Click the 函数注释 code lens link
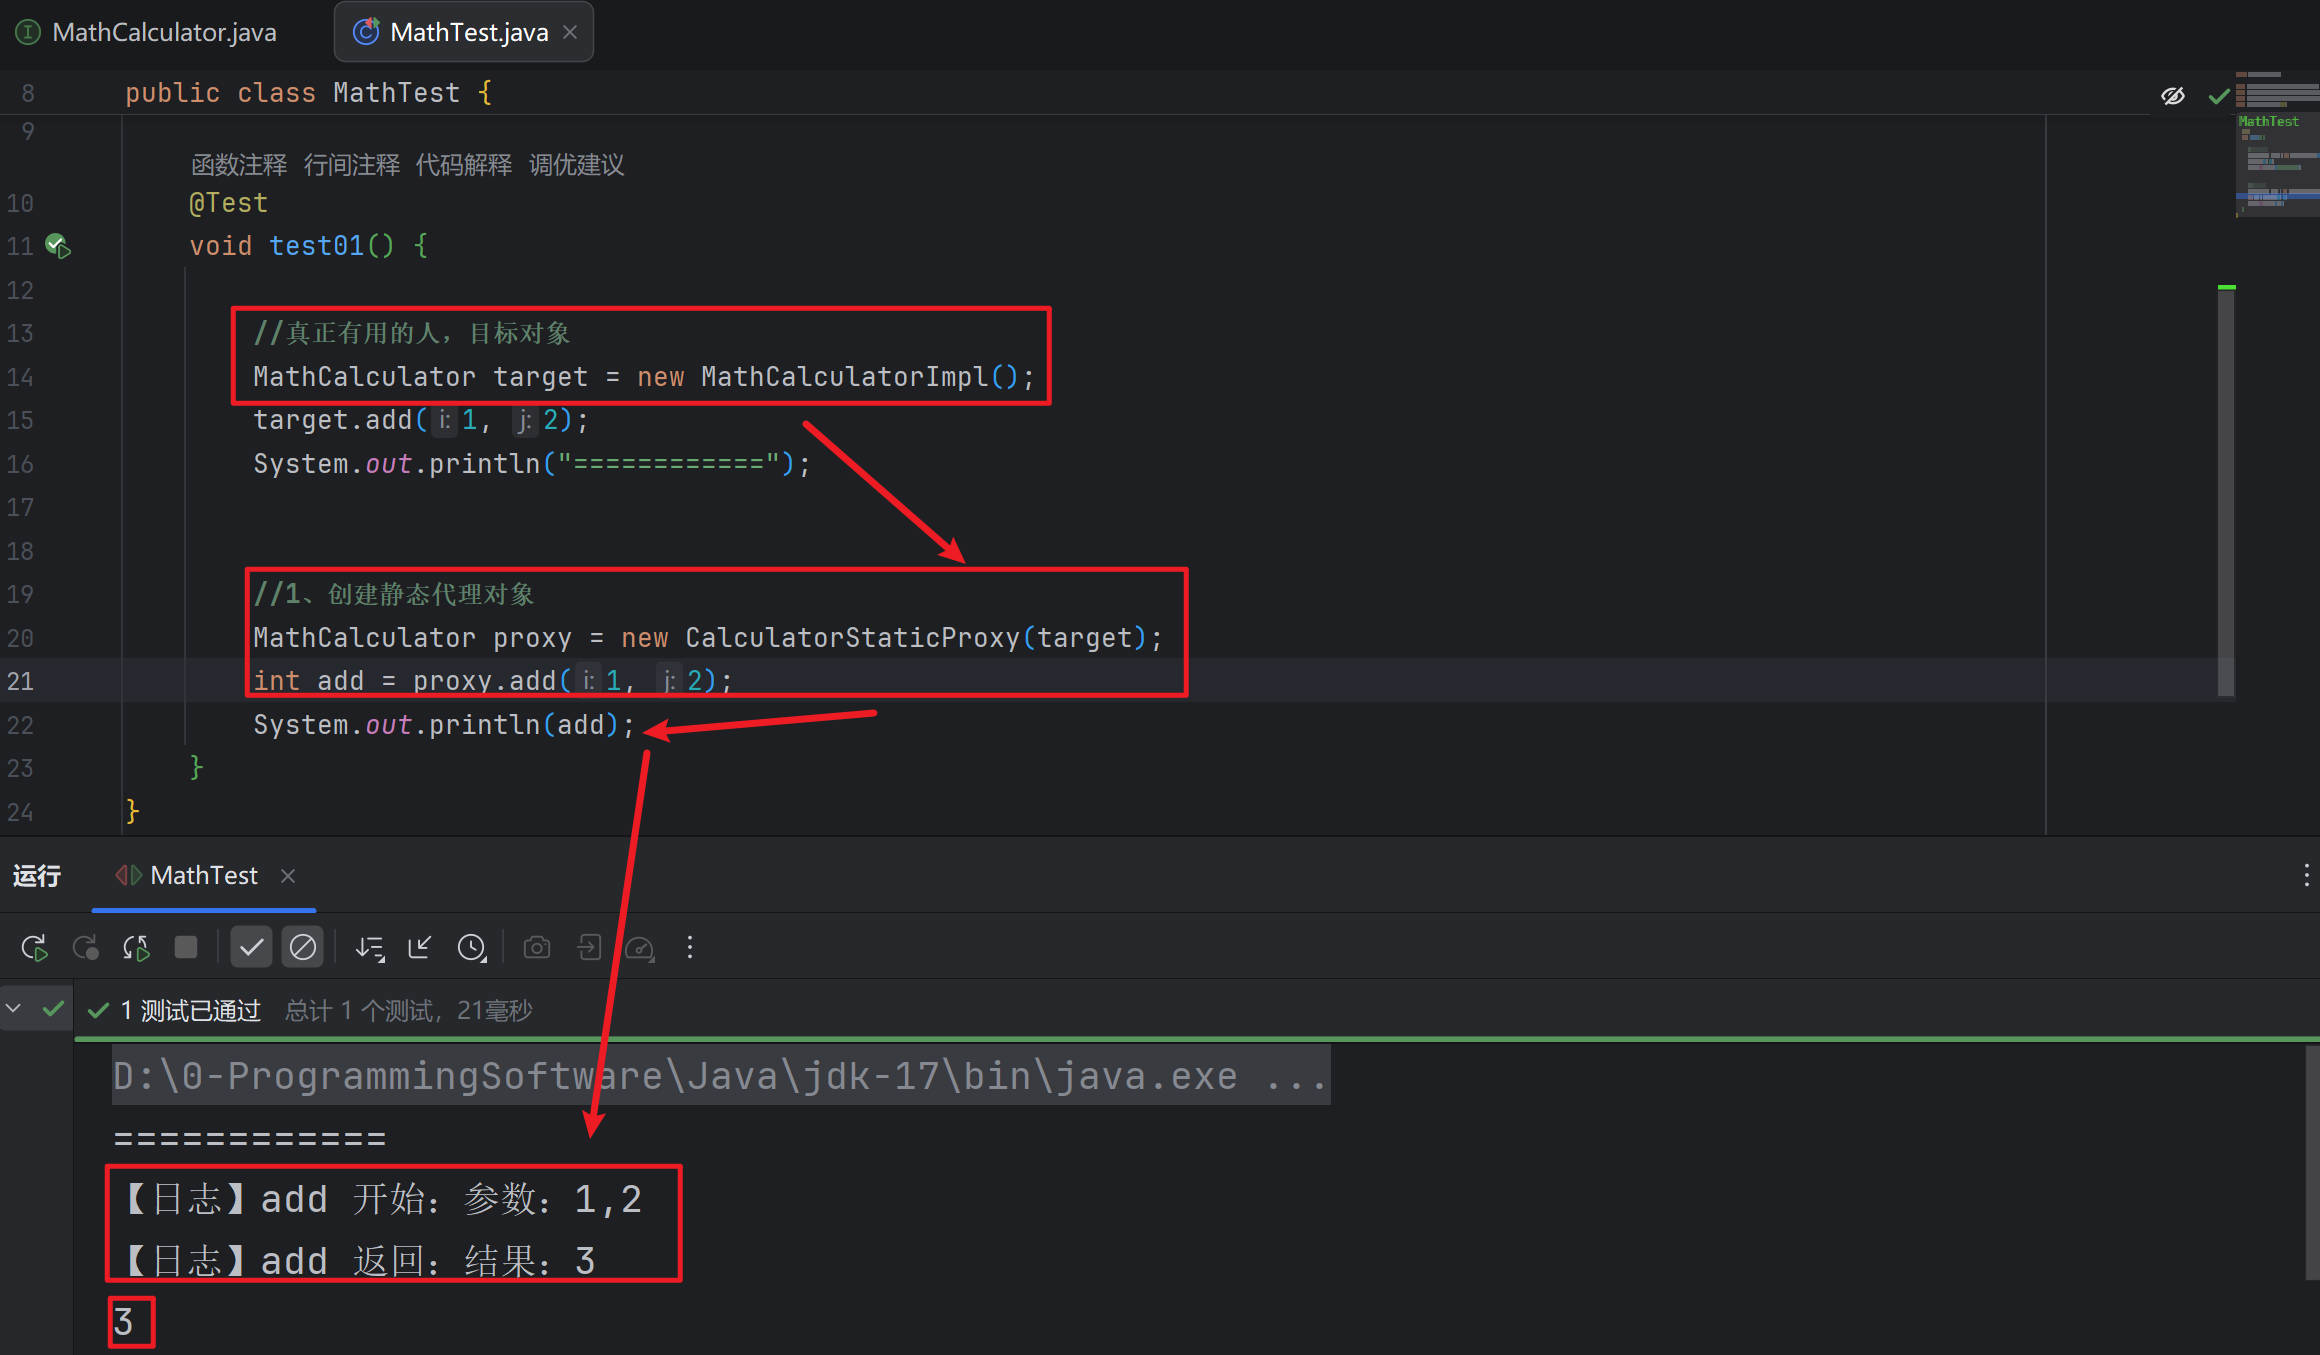The width and height of the screenshot is (2320, 1355). click(x=239, y=165)
